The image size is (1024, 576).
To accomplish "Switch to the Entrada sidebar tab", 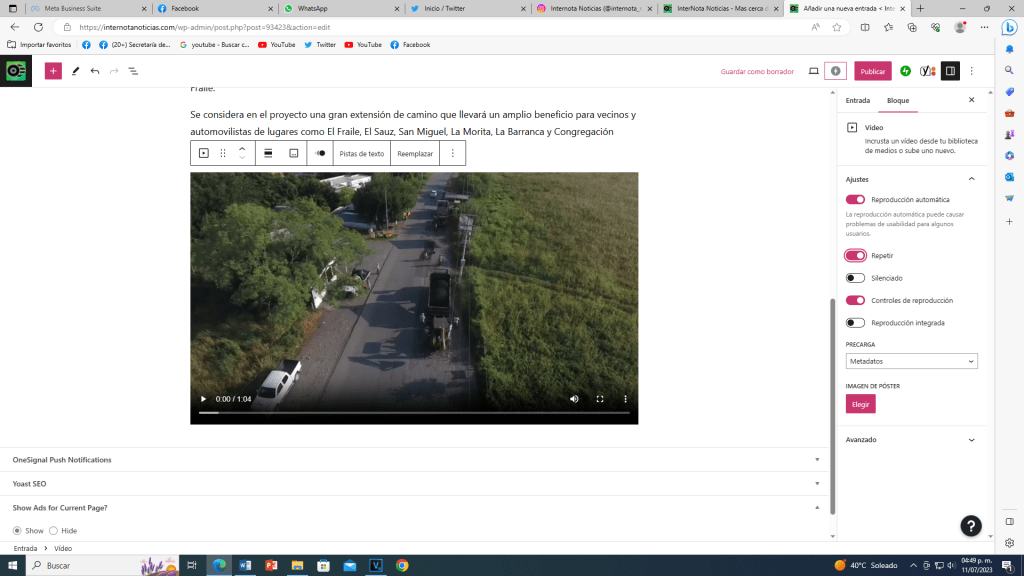I will 858,101.
